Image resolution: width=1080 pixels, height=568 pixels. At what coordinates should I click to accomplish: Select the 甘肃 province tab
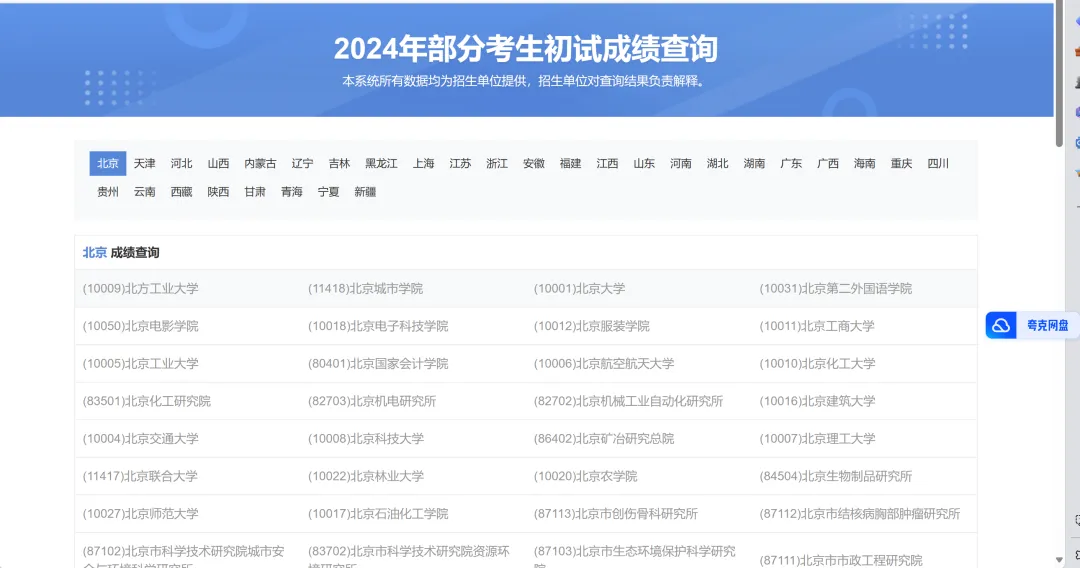point(255,192)
